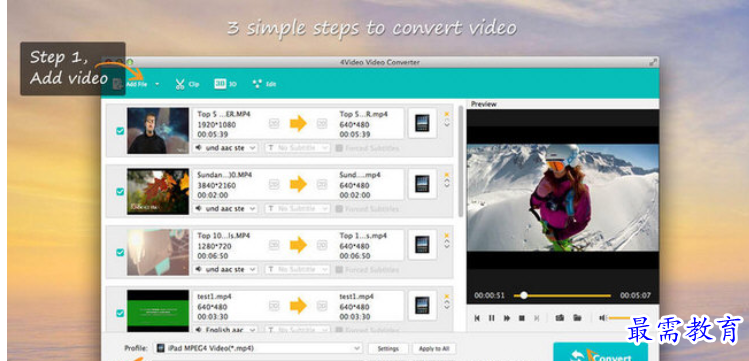Image resolution: width=749 pixels, height=361 pixels.
Task: Open No Subtitle dropdown for Top 10...ls.MP4
Action: (298, 269)
